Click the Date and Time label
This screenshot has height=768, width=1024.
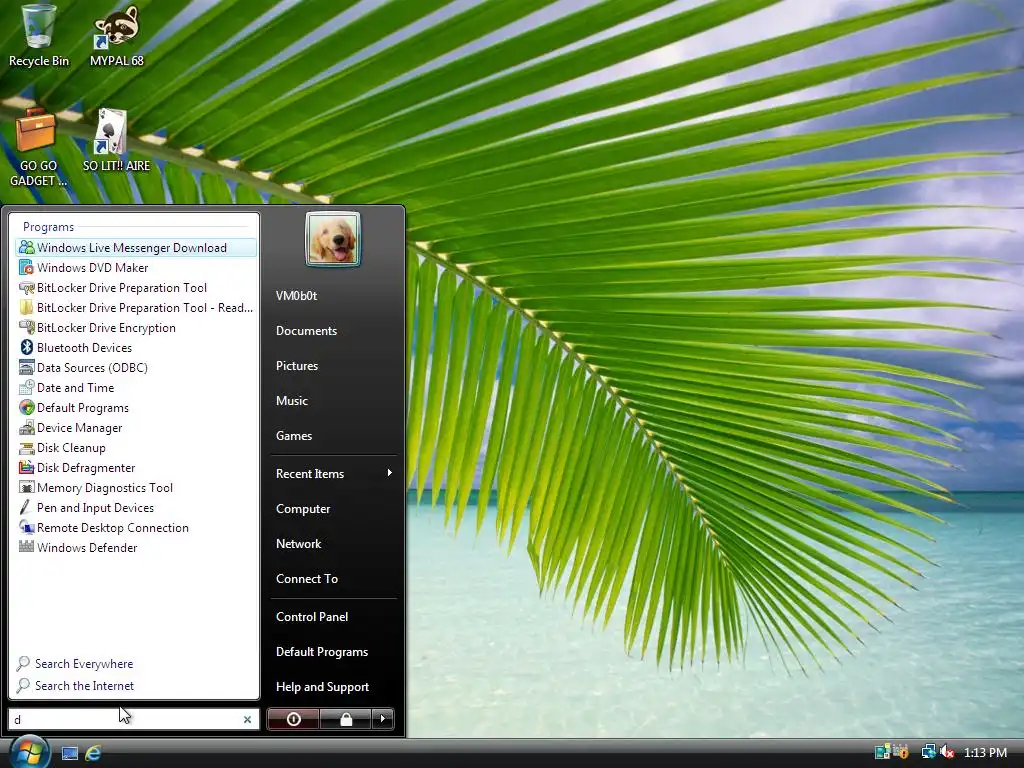76,388
